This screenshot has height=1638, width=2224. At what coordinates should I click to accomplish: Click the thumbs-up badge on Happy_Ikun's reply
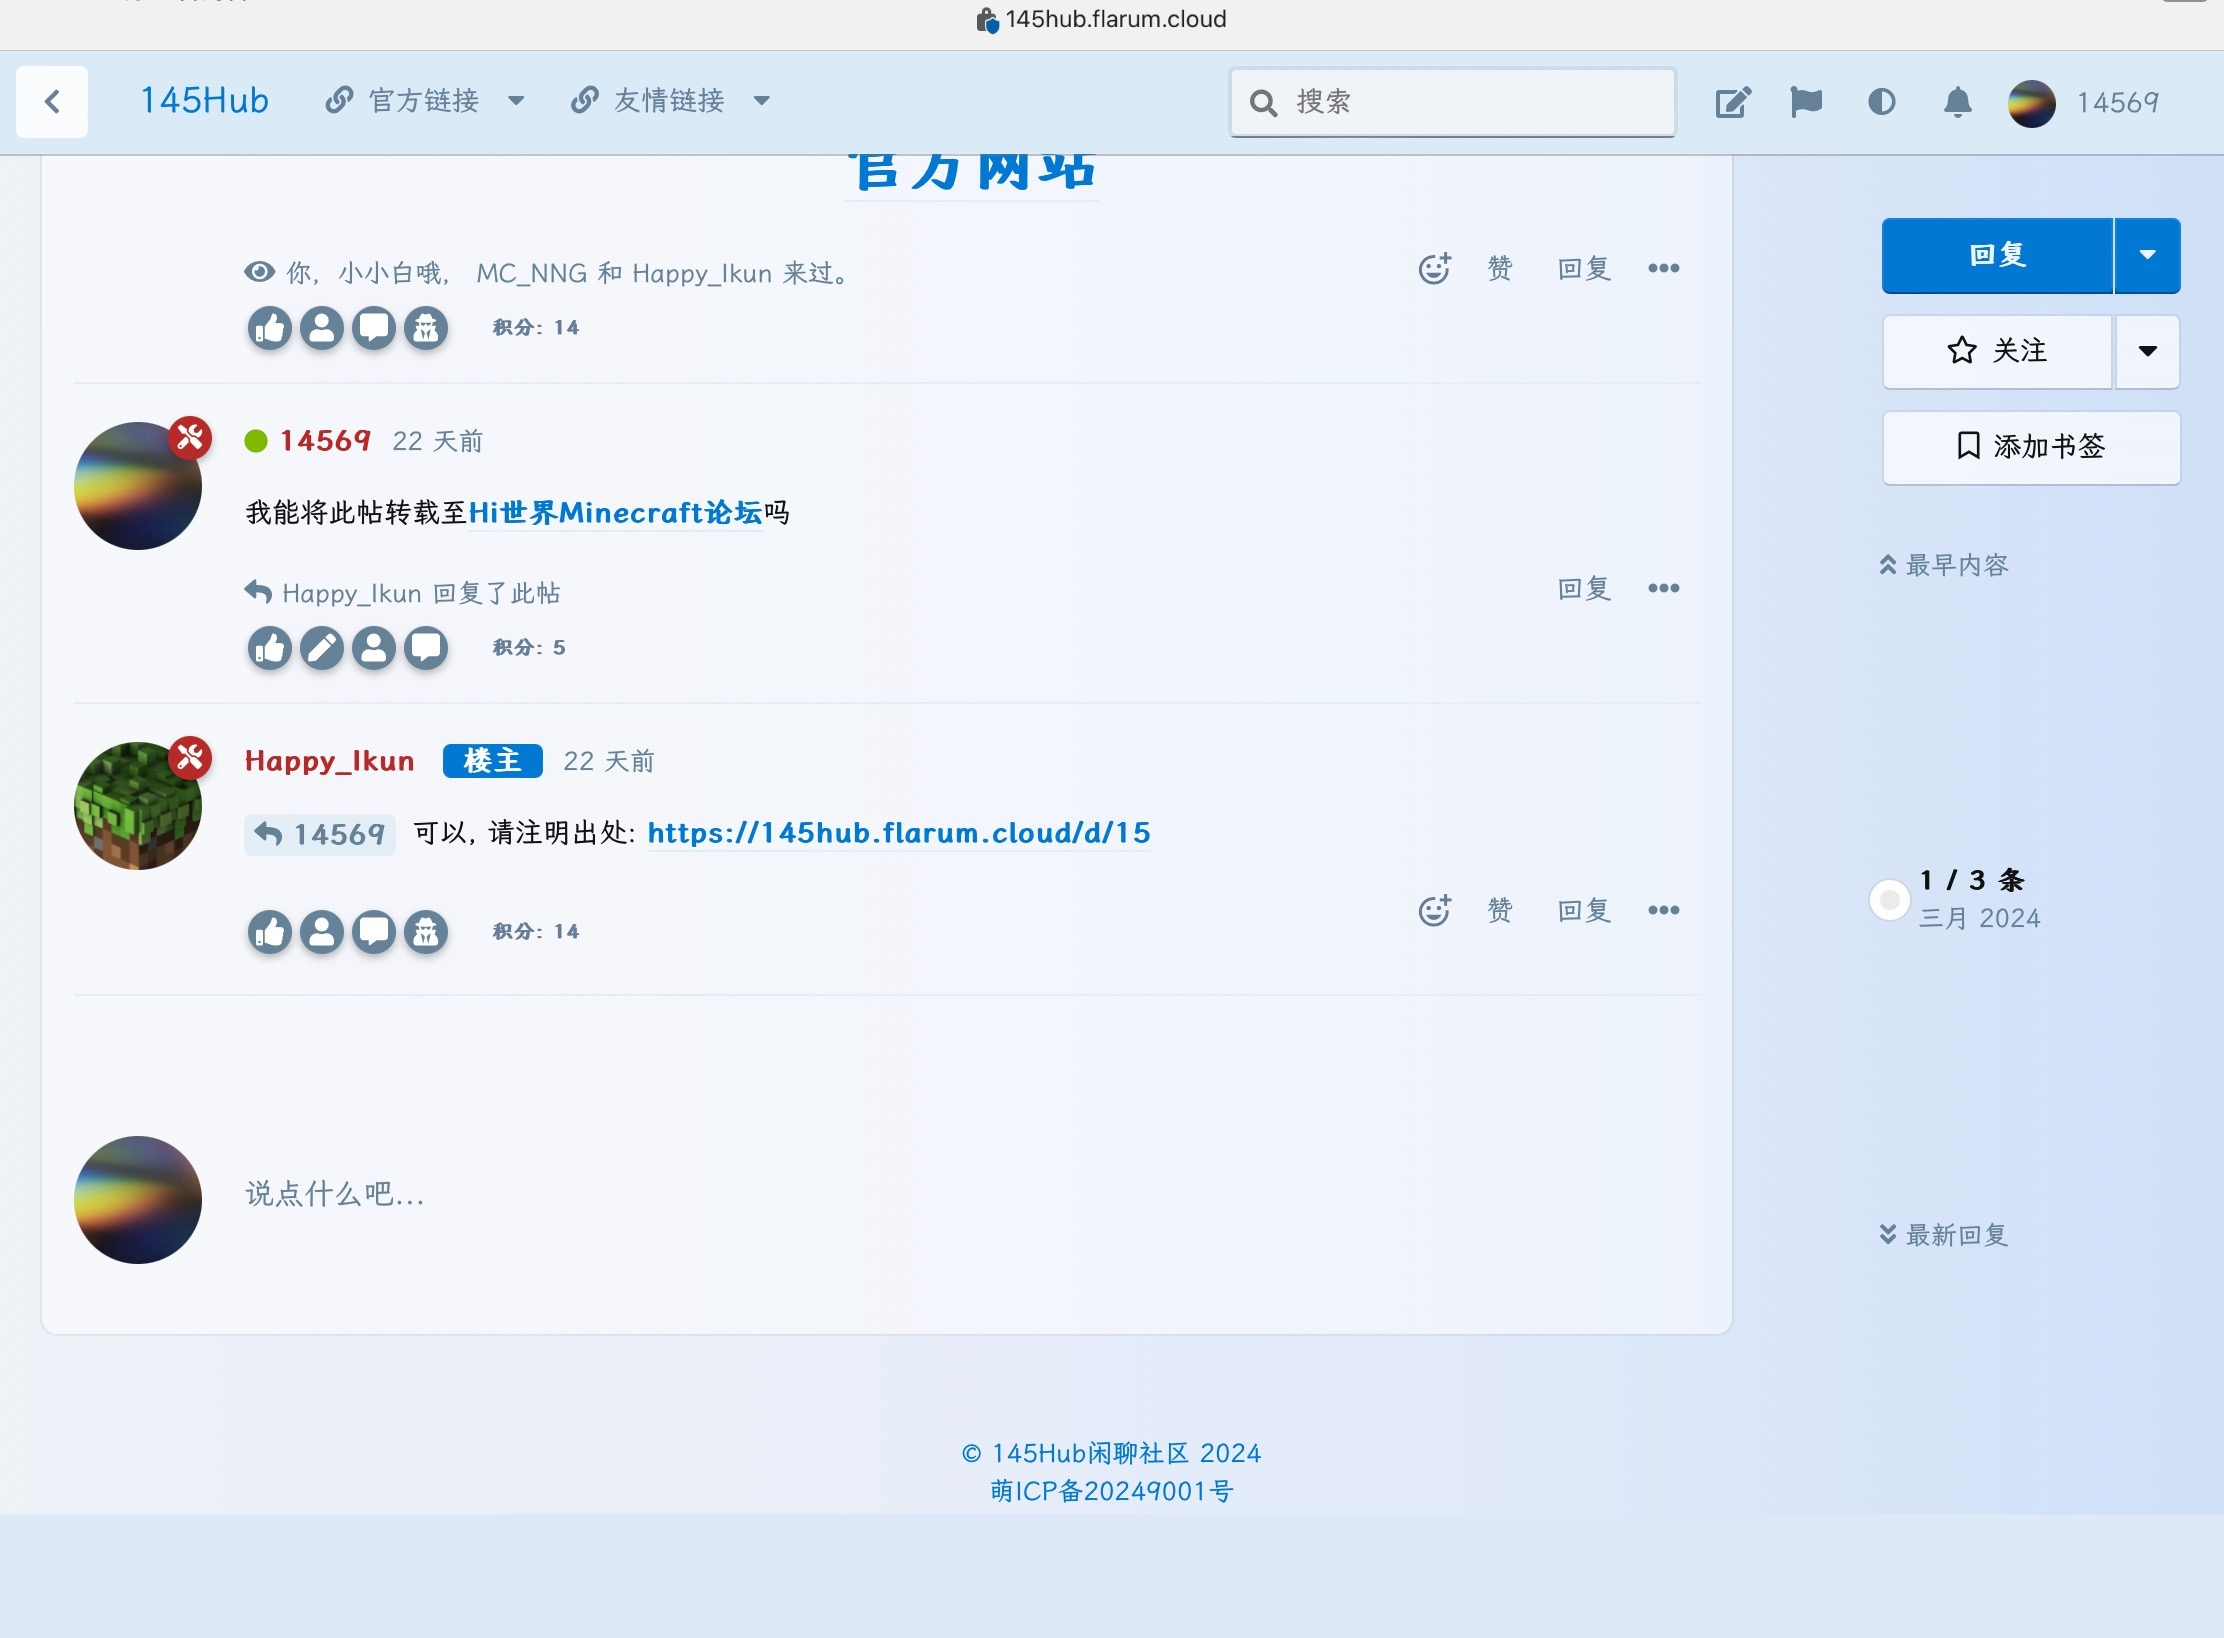[270, 932]
